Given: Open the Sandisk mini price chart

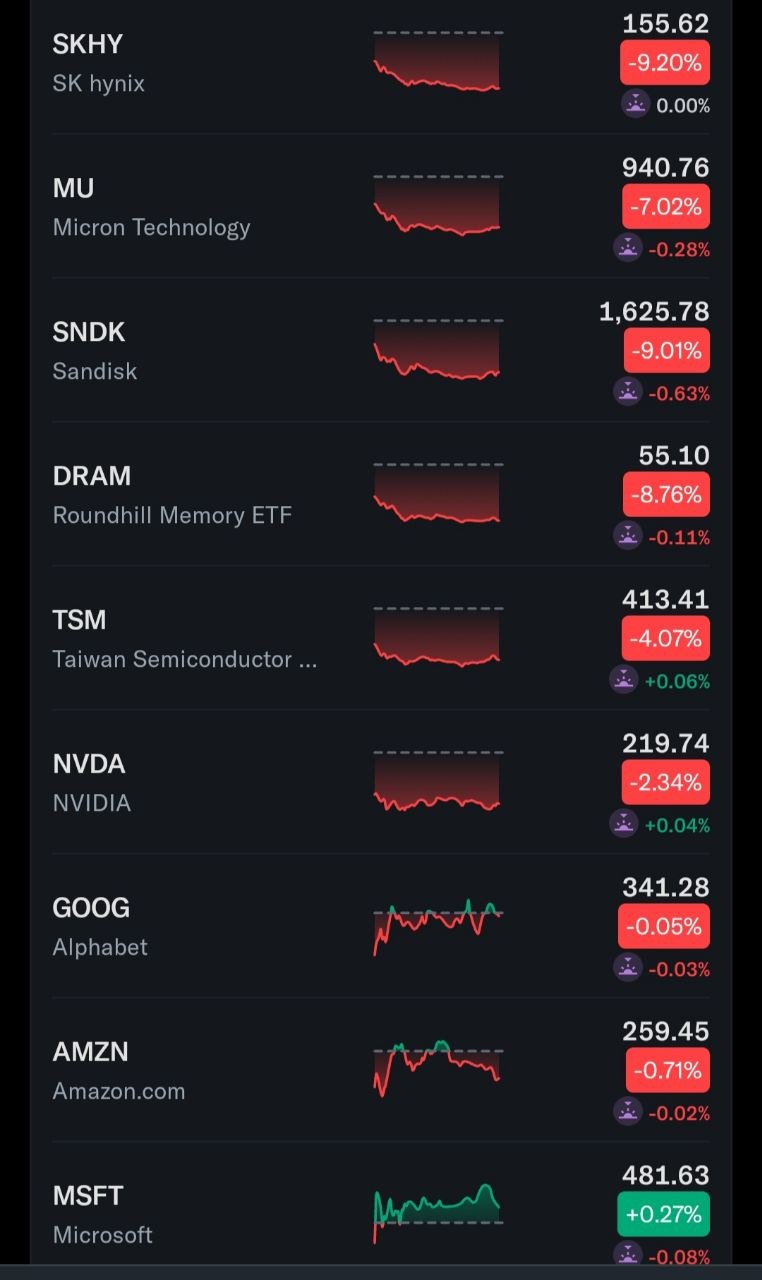Looking at the screenshot, I should coord(438,349).
